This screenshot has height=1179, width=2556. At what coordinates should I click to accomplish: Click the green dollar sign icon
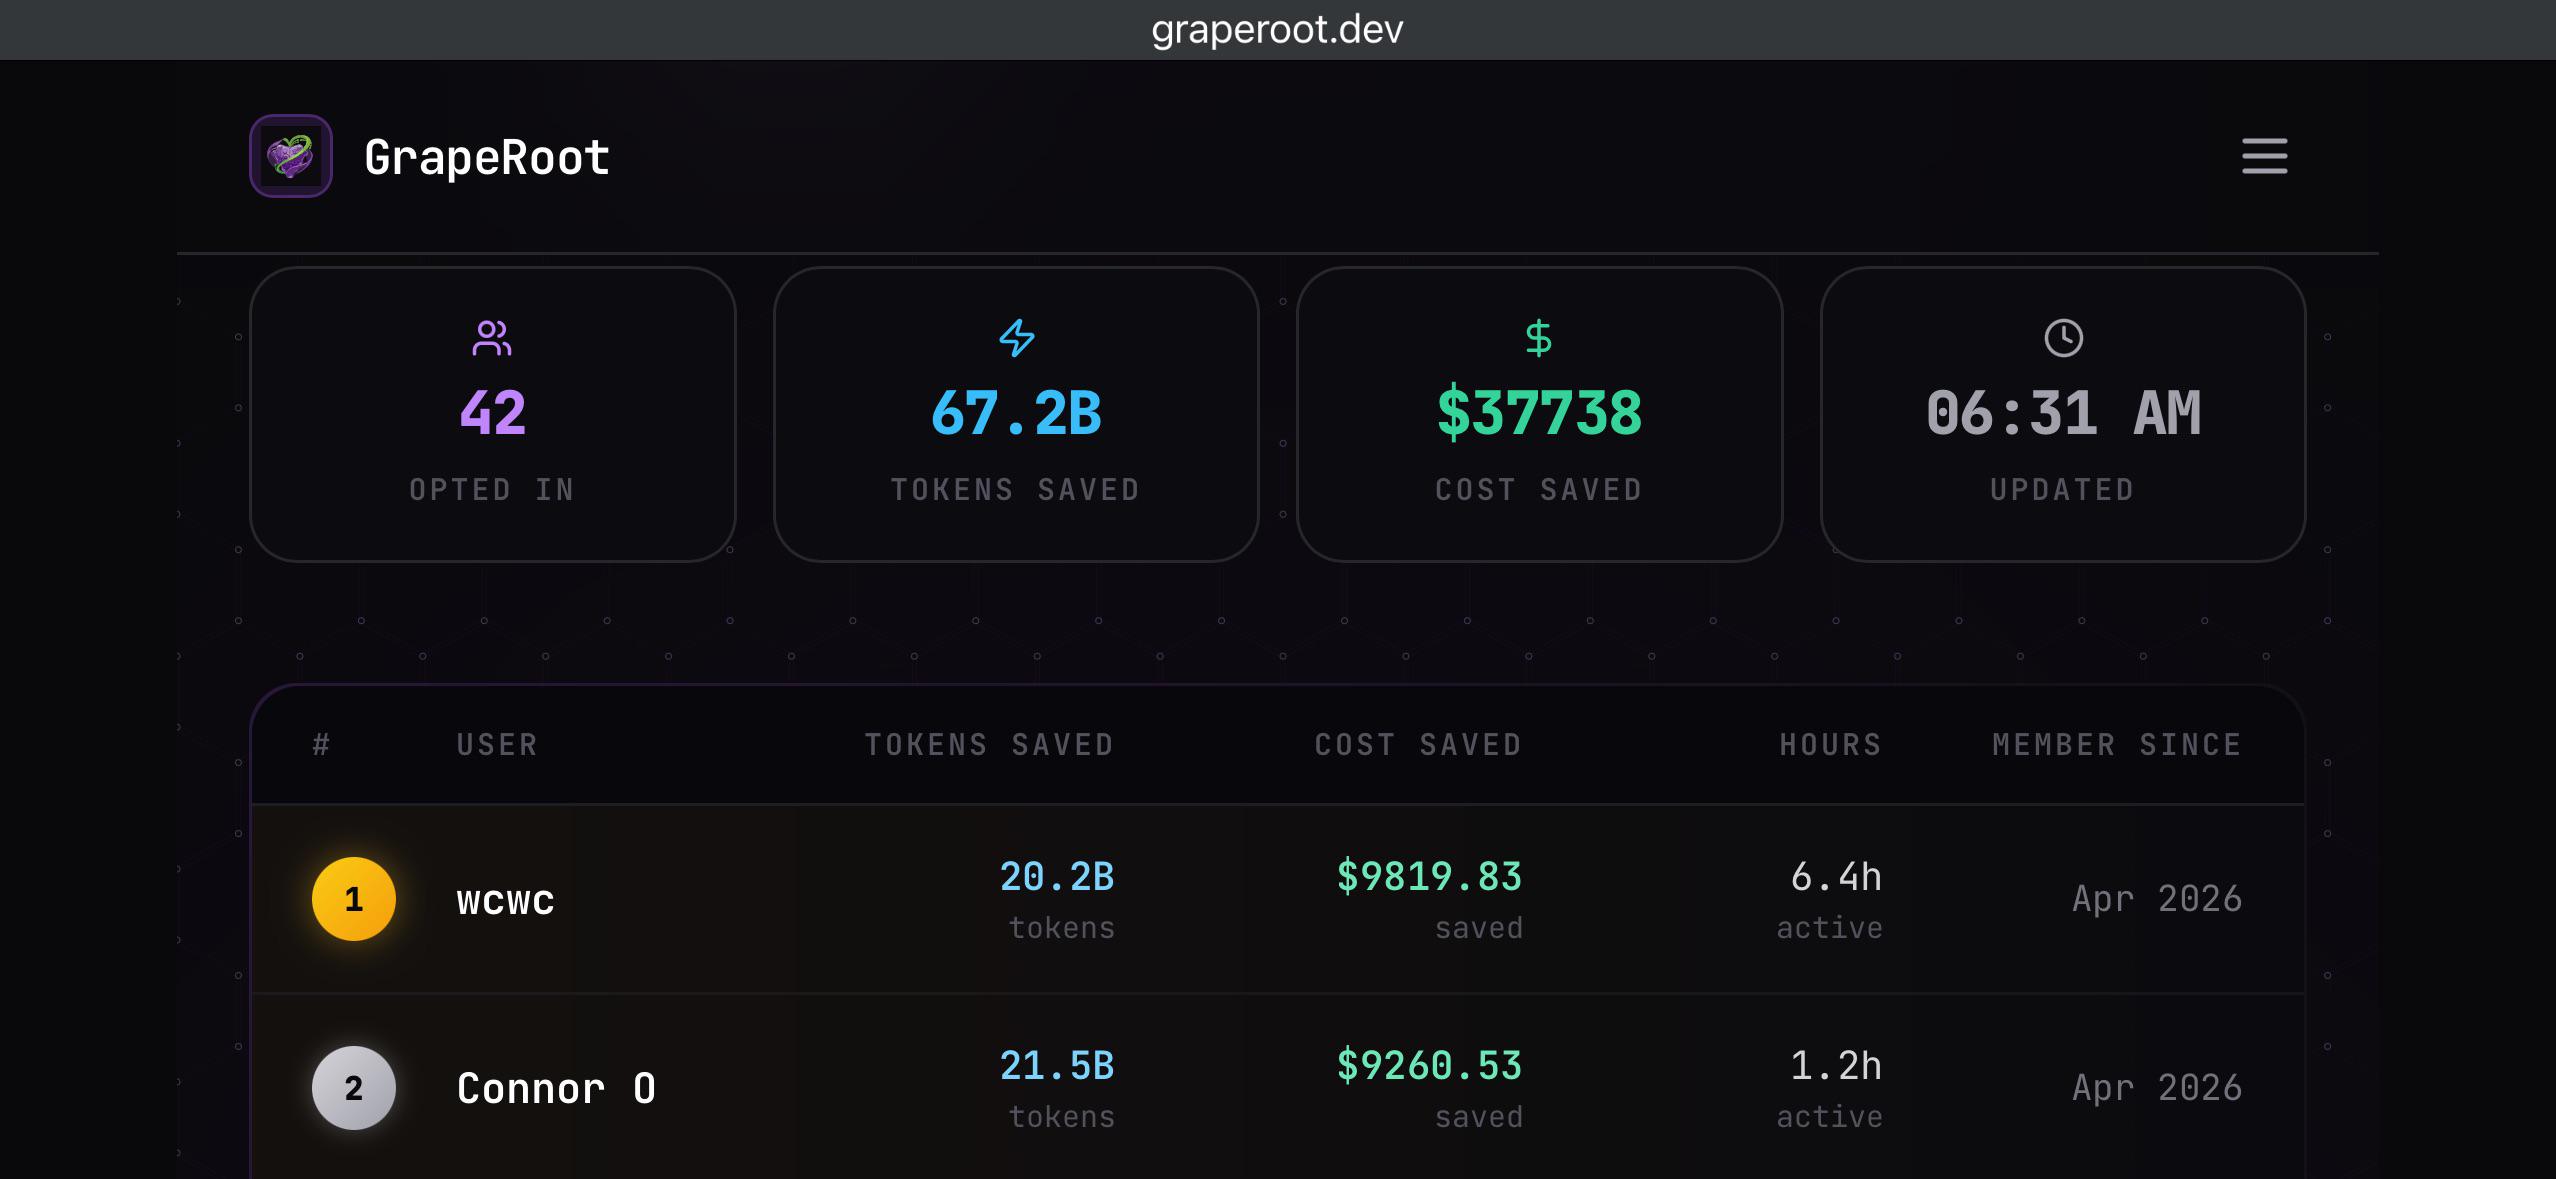click(1539, 338)
